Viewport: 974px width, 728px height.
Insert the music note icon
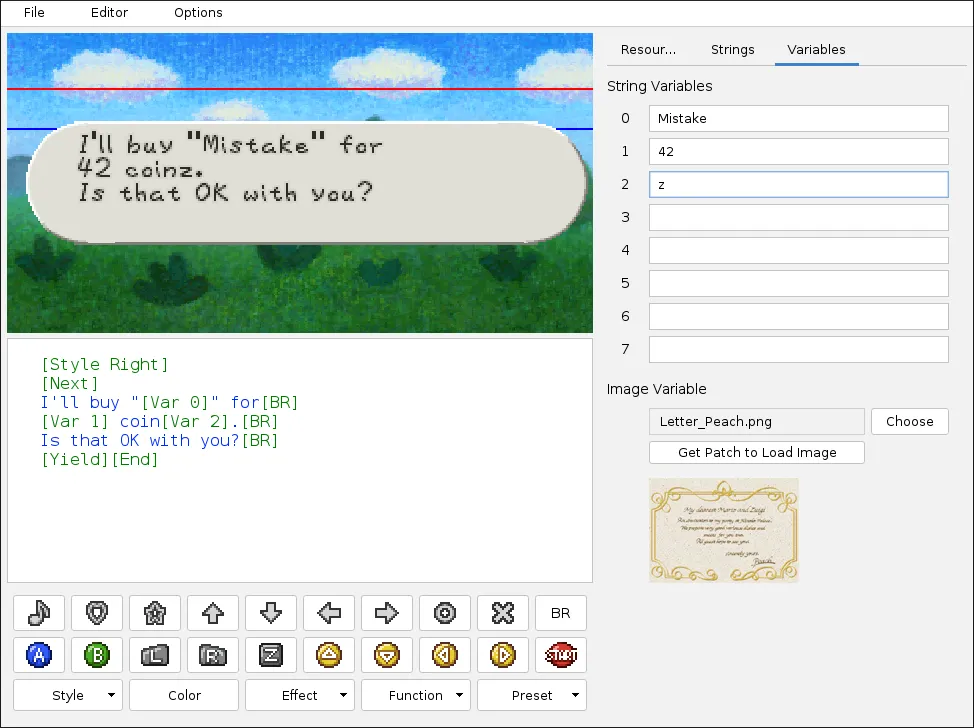coord(38,613)
